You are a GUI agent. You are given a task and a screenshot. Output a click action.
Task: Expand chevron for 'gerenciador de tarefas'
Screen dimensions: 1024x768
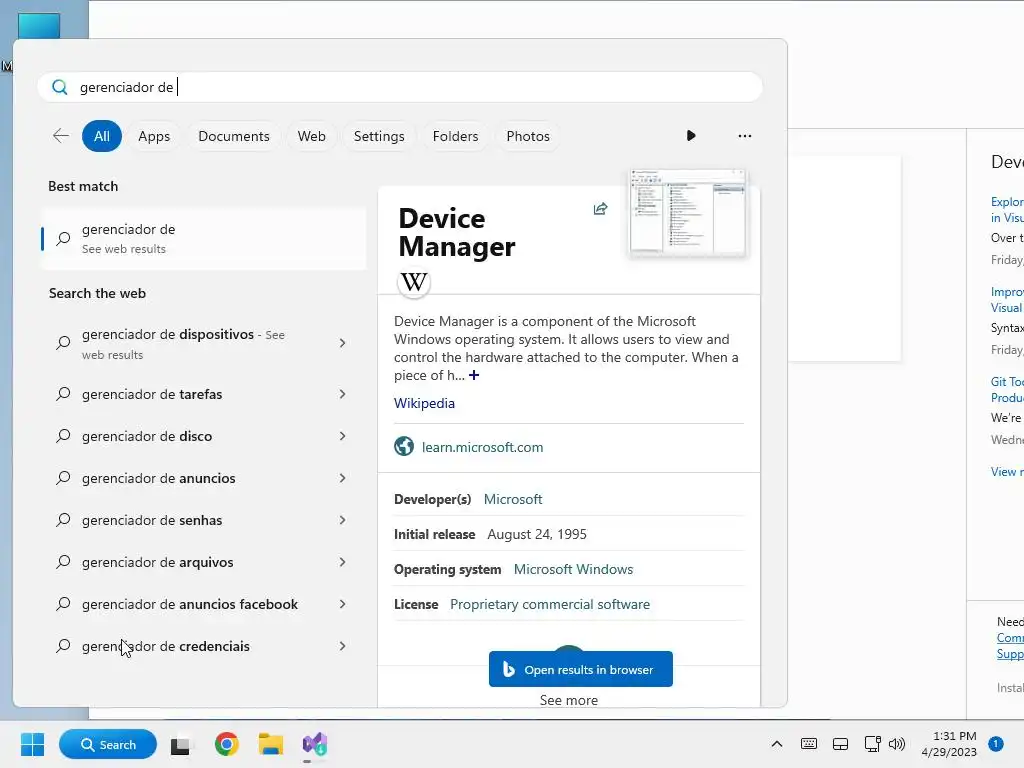(x=342, y=394)
